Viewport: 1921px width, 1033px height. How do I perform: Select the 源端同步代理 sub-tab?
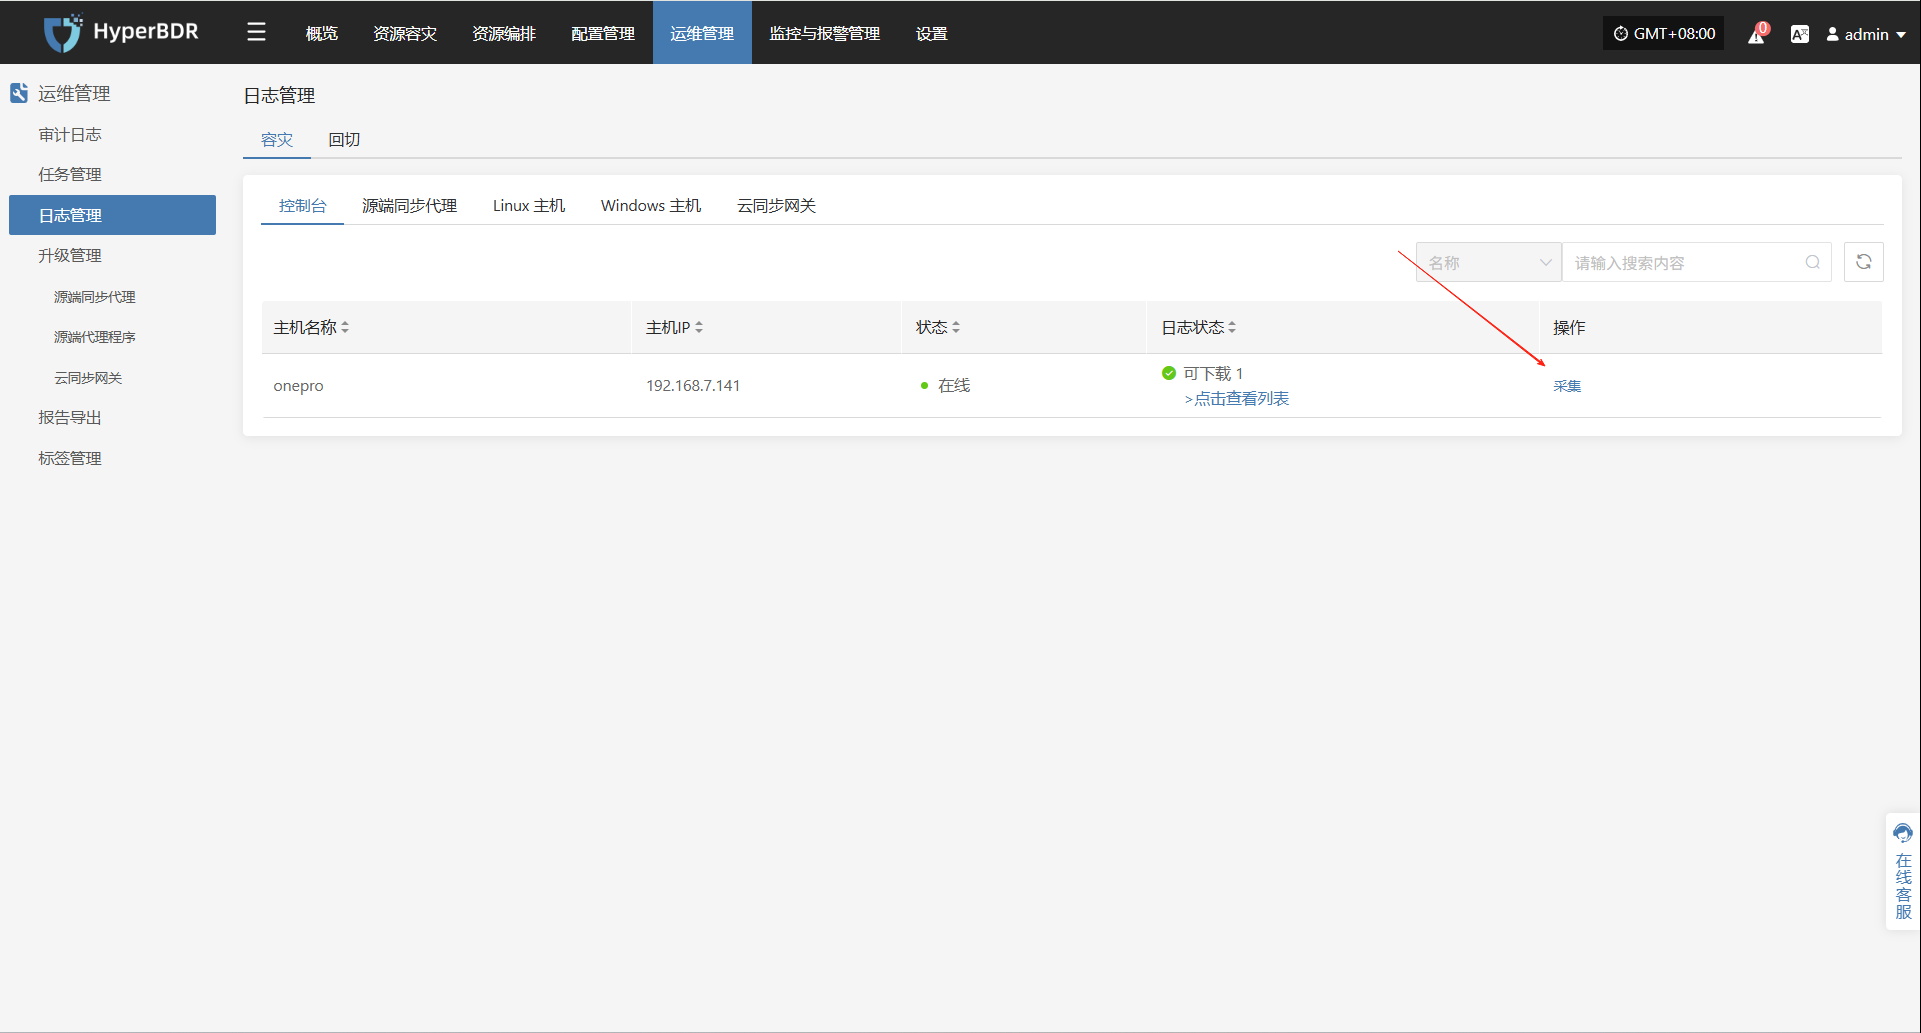coord(409,205)
